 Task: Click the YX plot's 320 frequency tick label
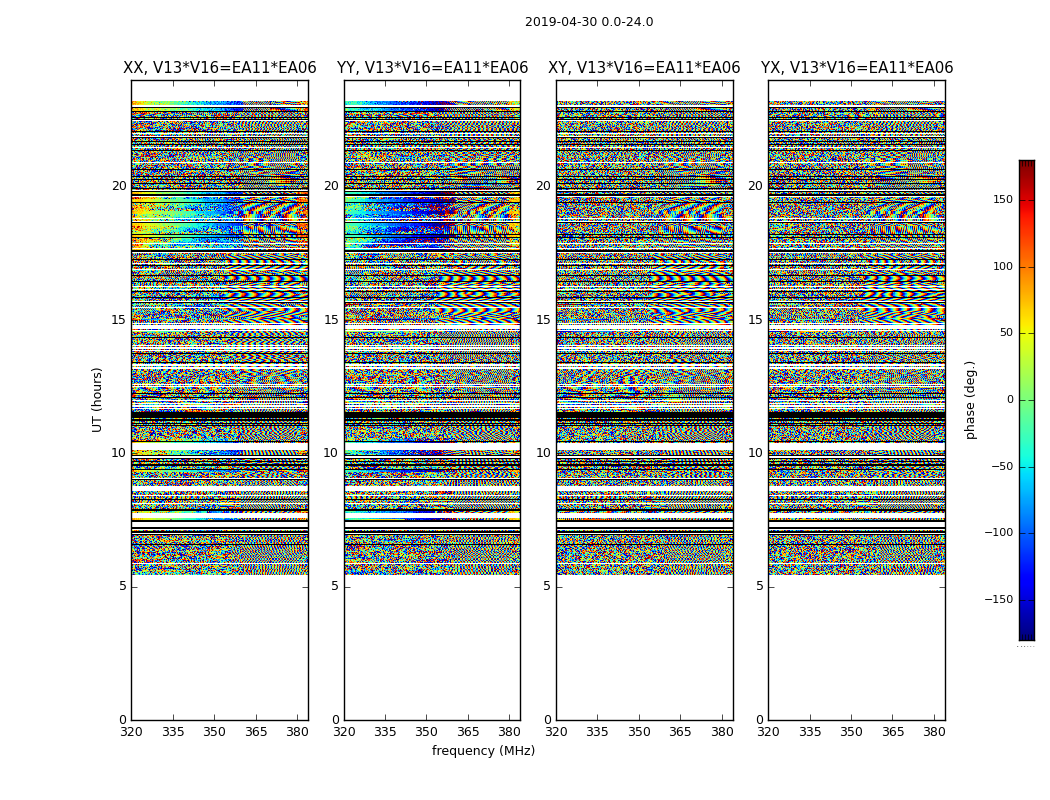pyautogui.click(x=768, y=732)
